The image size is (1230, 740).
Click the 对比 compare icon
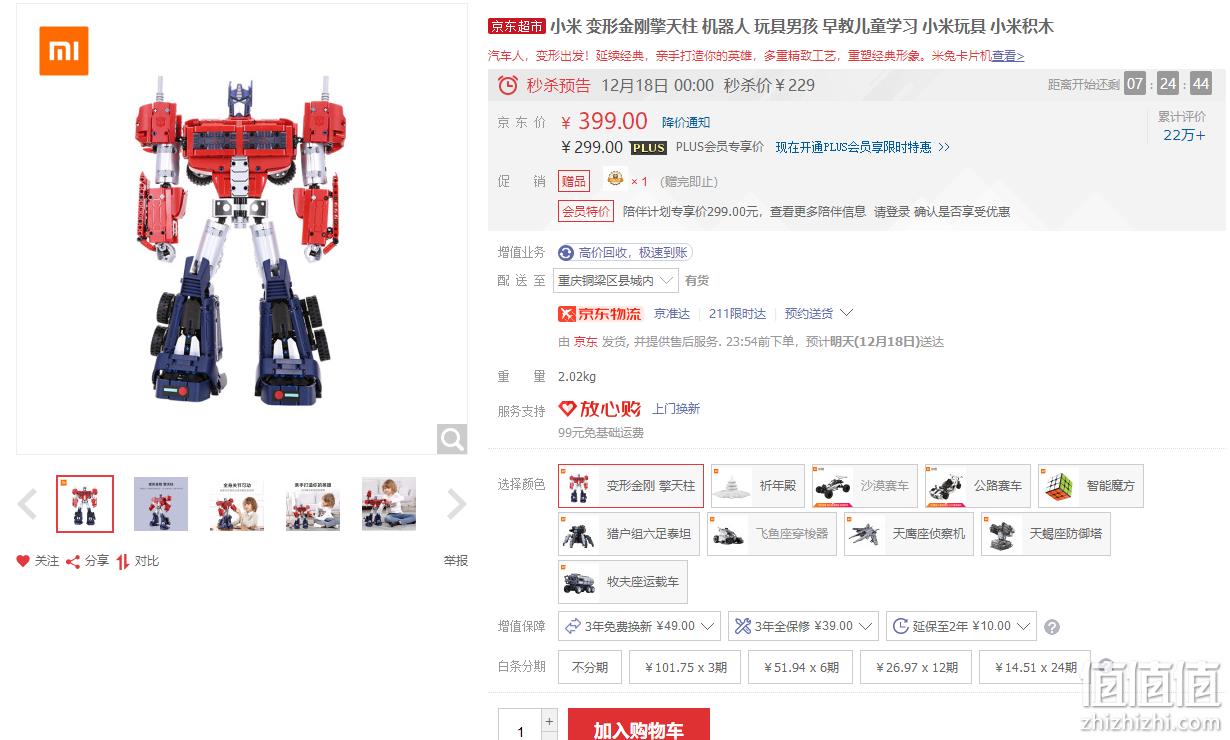[x=123, y=562]
